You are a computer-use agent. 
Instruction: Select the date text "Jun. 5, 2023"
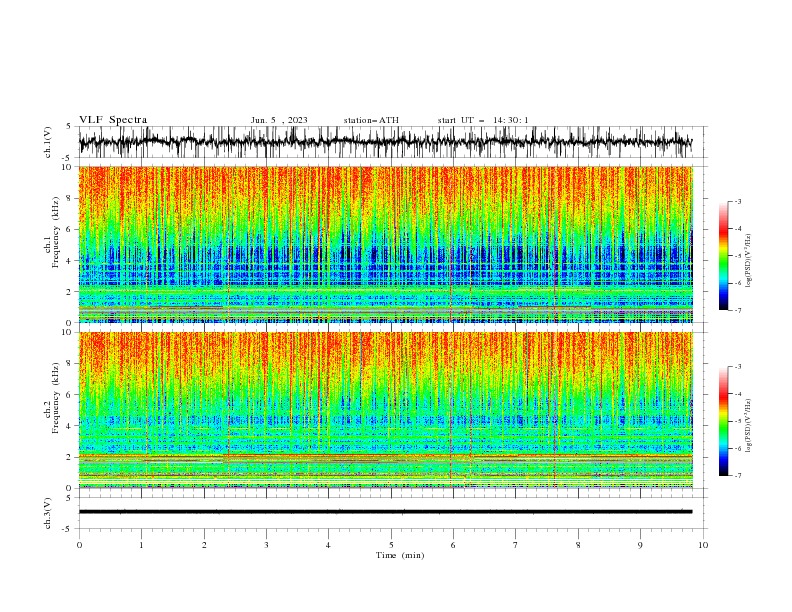pyautogui.click(x=279, y=120)
